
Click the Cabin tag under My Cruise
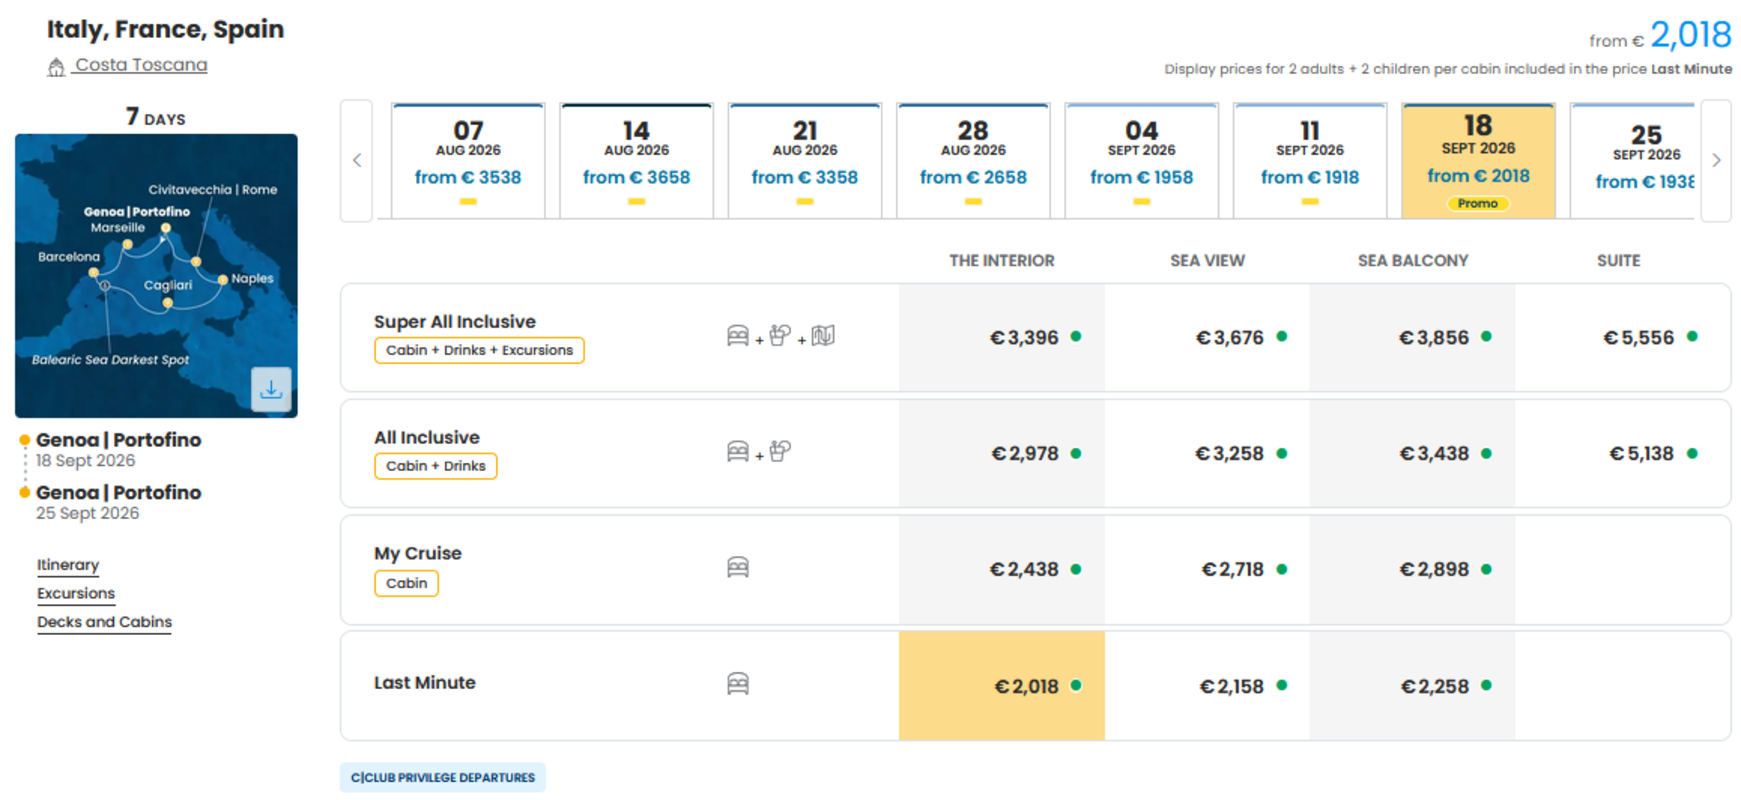pos(406,583)
